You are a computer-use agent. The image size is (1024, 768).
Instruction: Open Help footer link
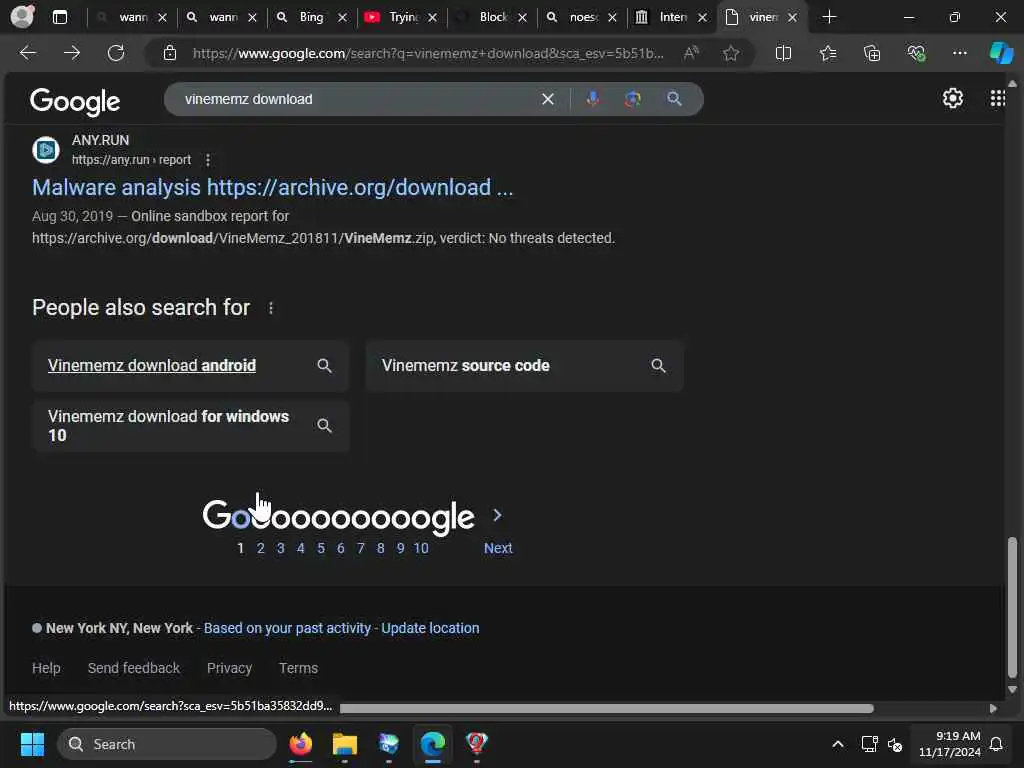[x=46, y=668]
